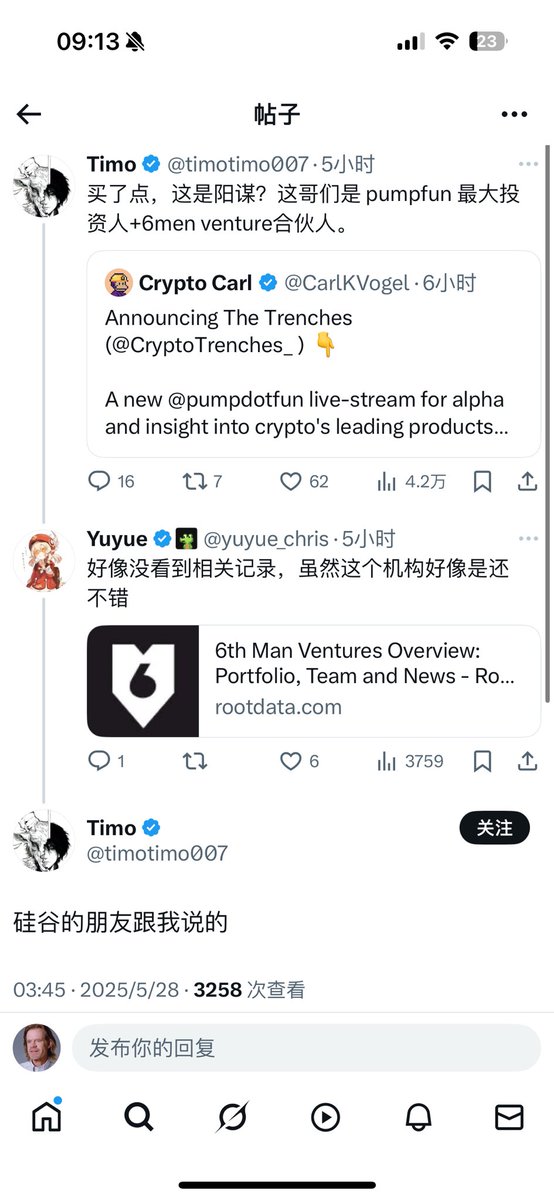Bookmark Timo's first post
554x1200 pixels.
tap(482, 482)
